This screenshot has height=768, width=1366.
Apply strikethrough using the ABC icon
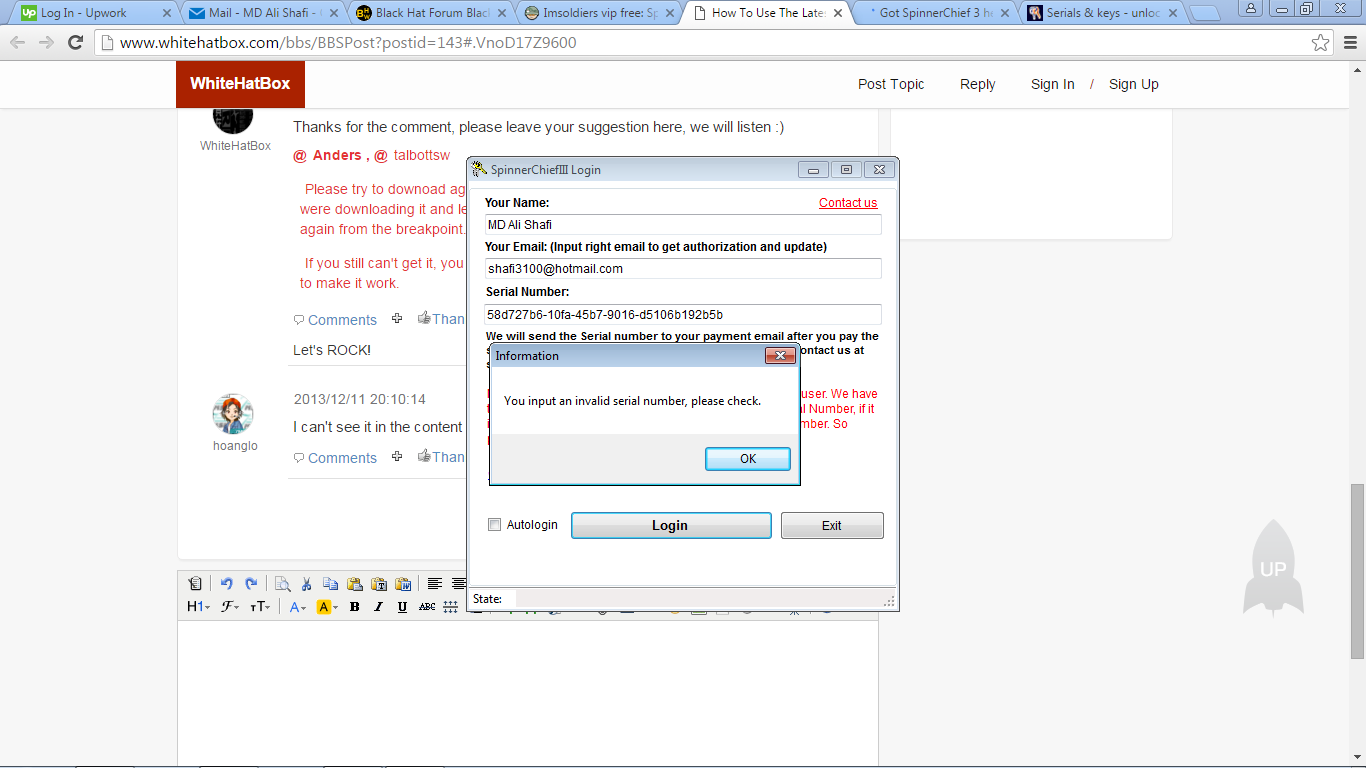427,607
